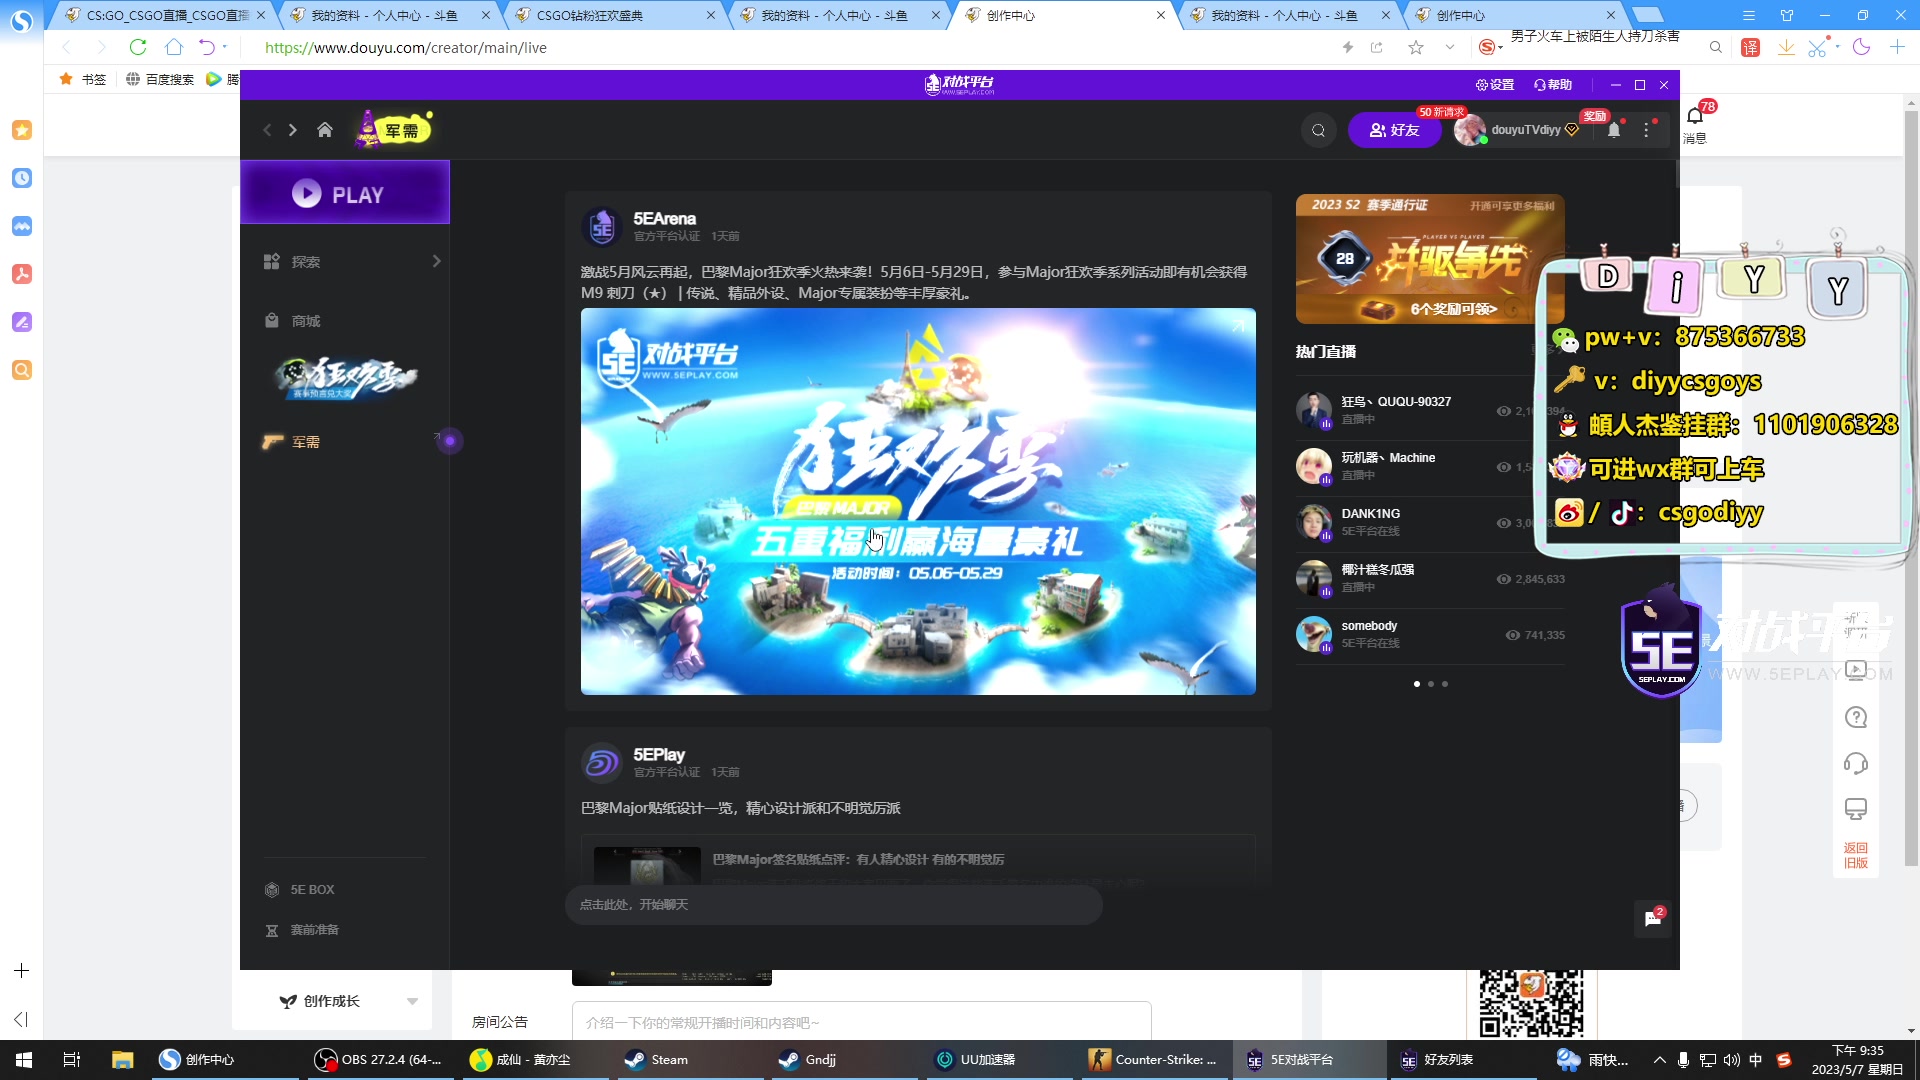Expand the browser address bar dropdown arrow

(1449, 47)
